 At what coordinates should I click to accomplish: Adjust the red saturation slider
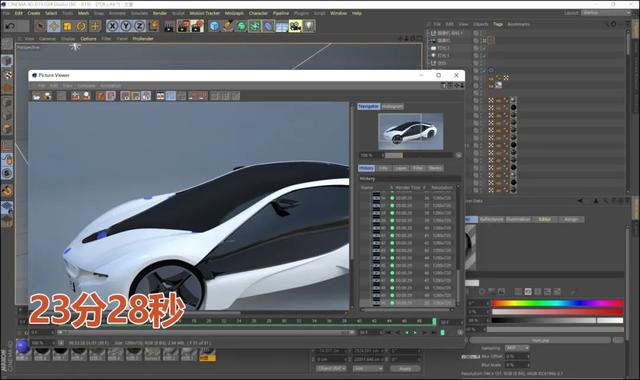[x=558, y=312]
